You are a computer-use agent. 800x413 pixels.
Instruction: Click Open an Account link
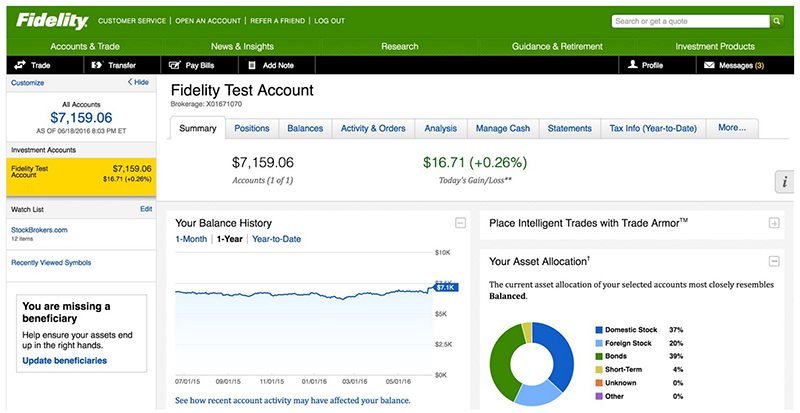point(208,21)
